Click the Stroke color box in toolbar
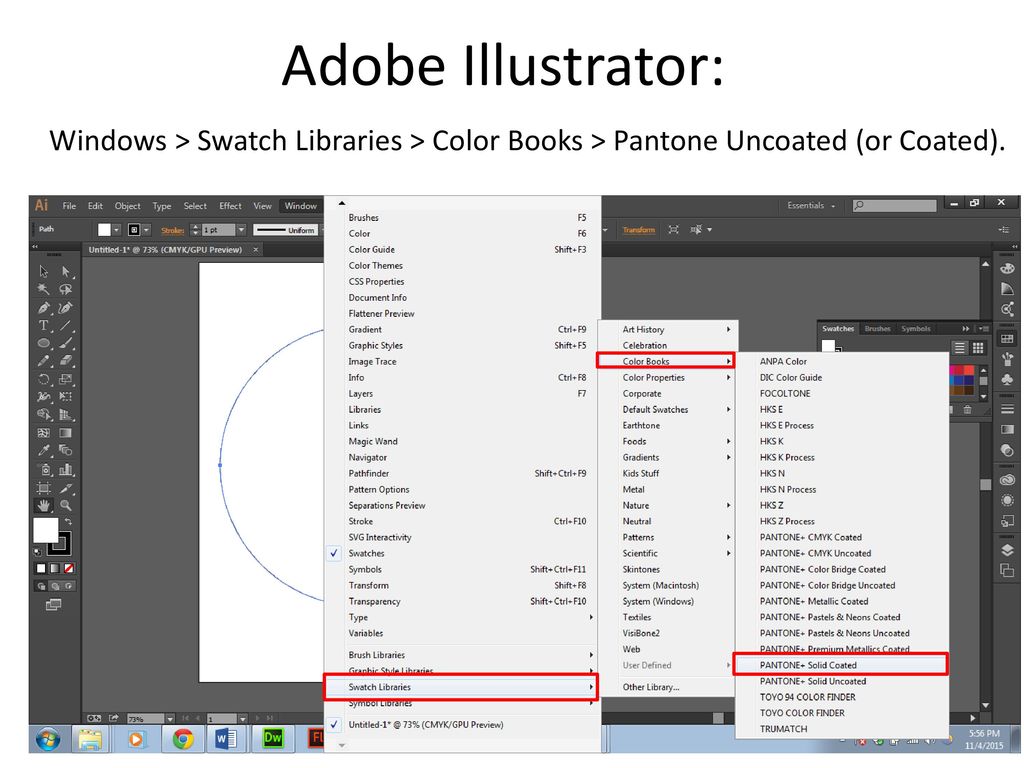Image resolution: width=1024 pixels, height=768 pixels. tap(59, 543)
